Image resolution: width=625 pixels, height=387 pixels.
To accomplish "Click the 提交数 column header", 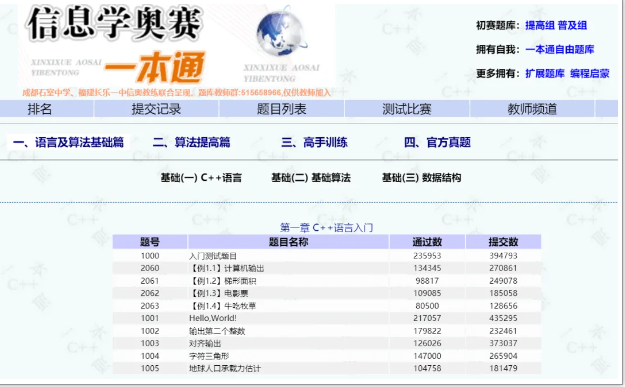I will pyautogui.click(x=503, y=242).
